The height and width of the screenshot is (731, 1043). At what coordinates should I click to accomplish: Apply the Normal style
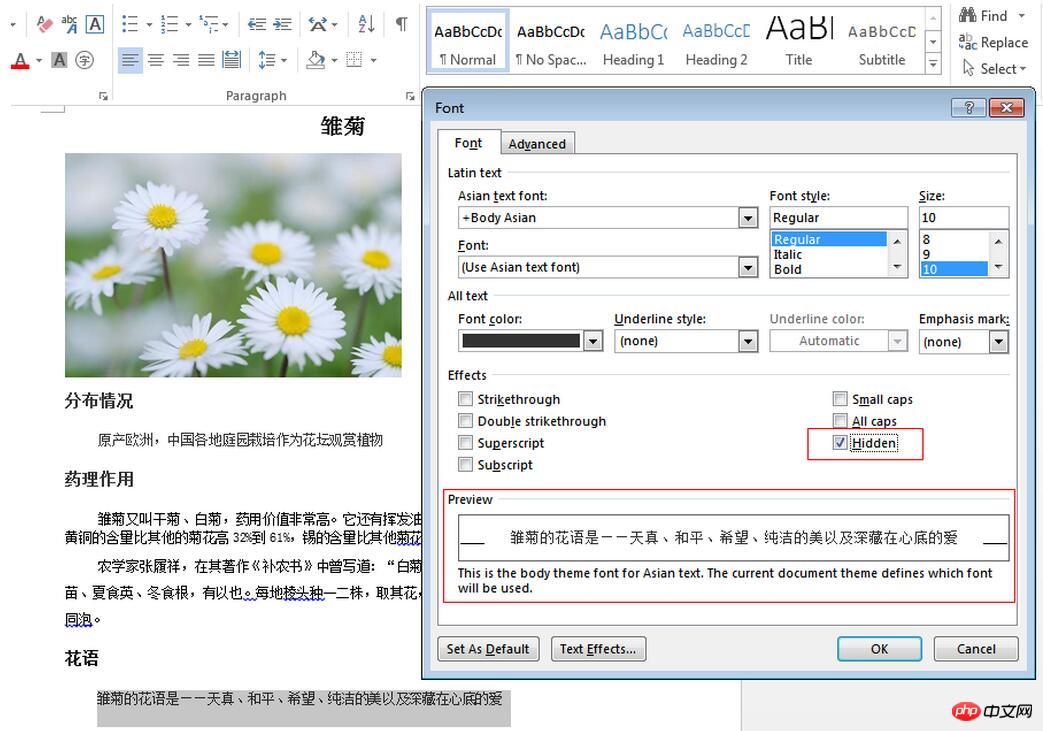tap(468, 41)
